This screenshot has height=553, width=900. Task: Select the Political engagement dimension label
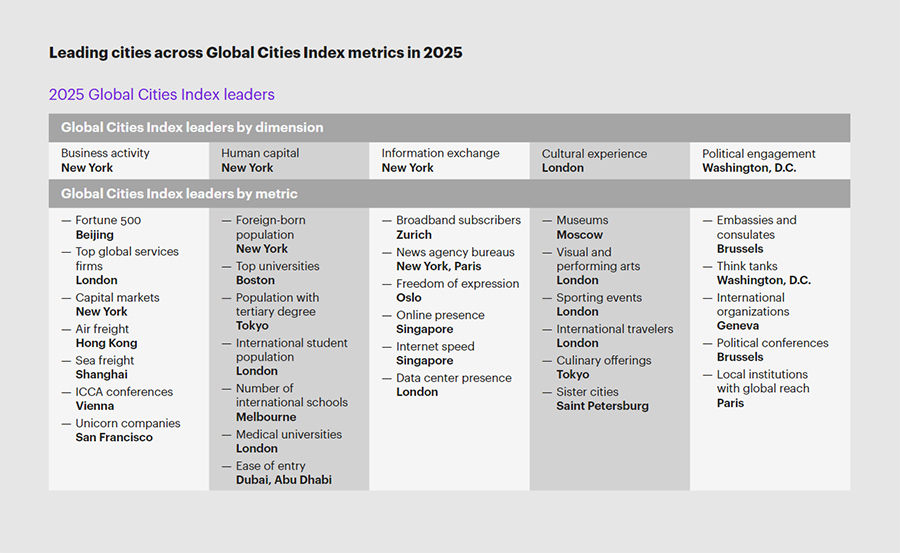pos(758,154)
